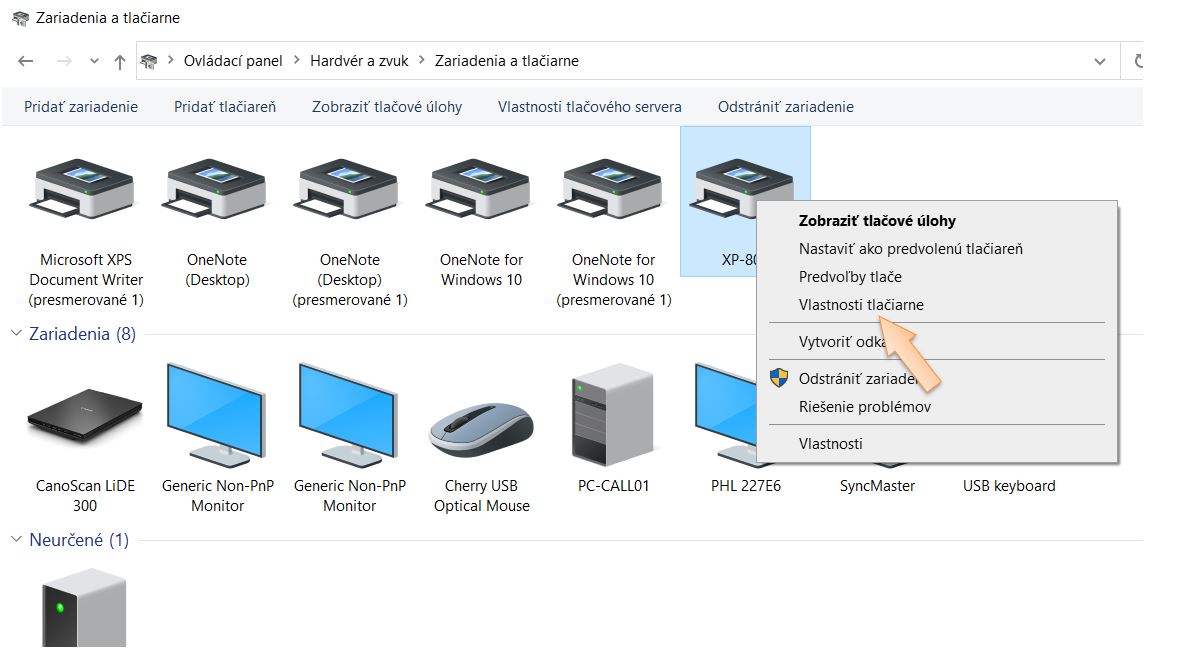Go back using the back arrow
The width and height of the screenshot is (1180, 669).
click(26, 61)
